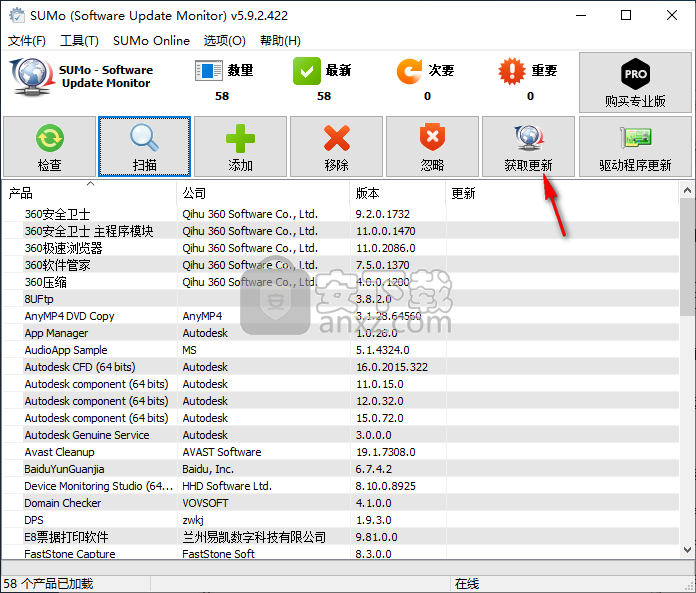This screenshot has height=593, width=696.
Task: Click the 移除 red X button
Action: pyautogui.click(x=337, y=146)
